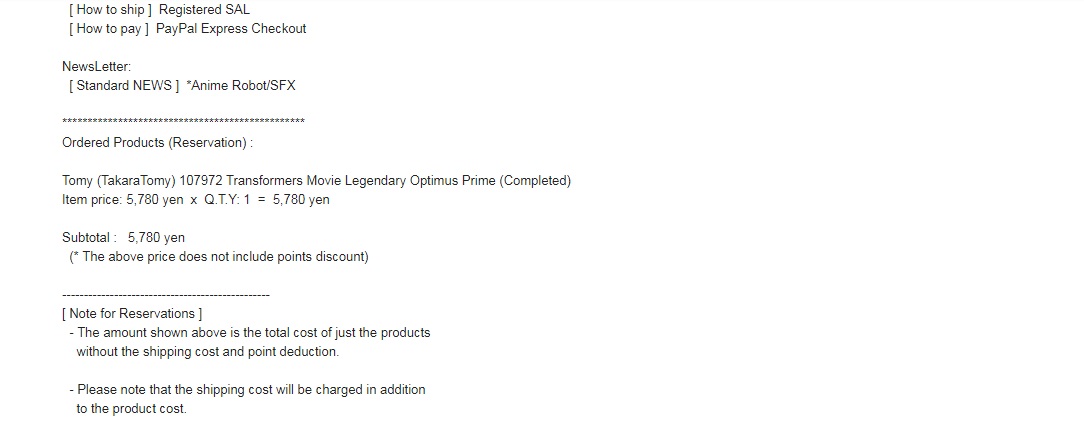
Task: Click the "[ How to ship ]" label
Action: (x=111, y=10)
